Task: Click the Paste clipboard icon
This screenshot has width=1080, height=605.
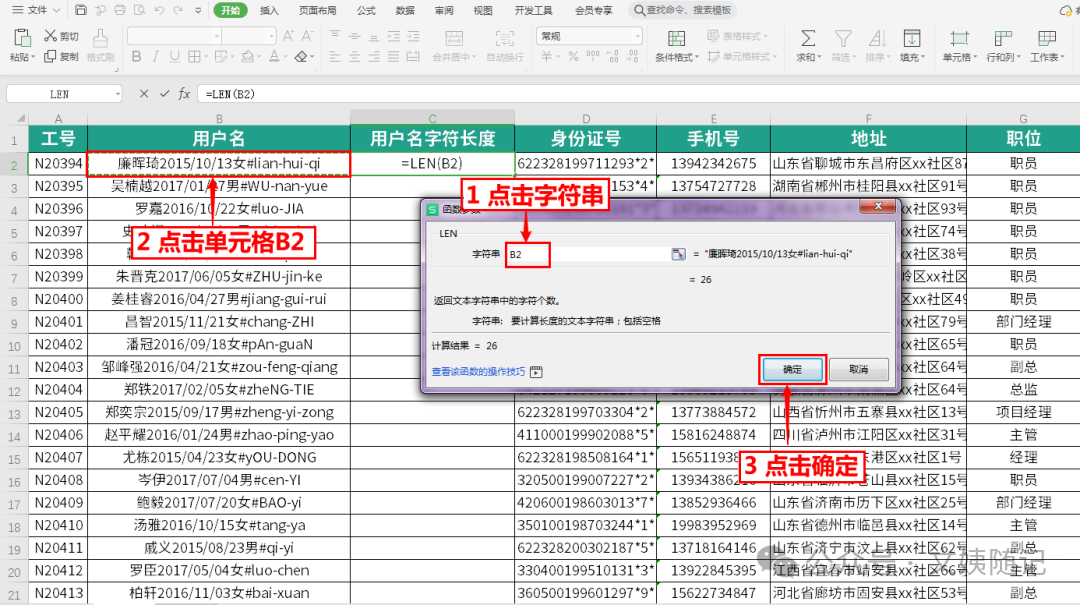Action: pyautogui.click(x=21, y=38)
